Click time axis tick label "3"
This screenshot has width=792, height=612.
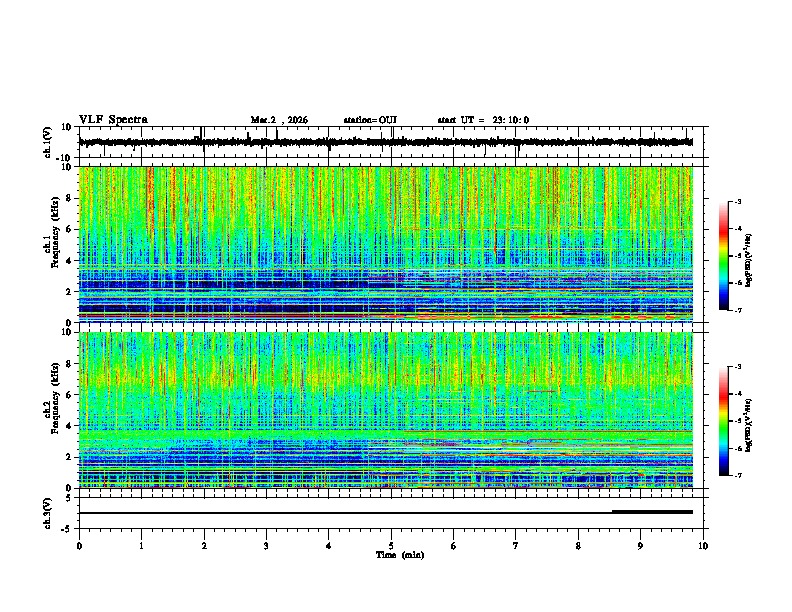(x=266, y=546)
